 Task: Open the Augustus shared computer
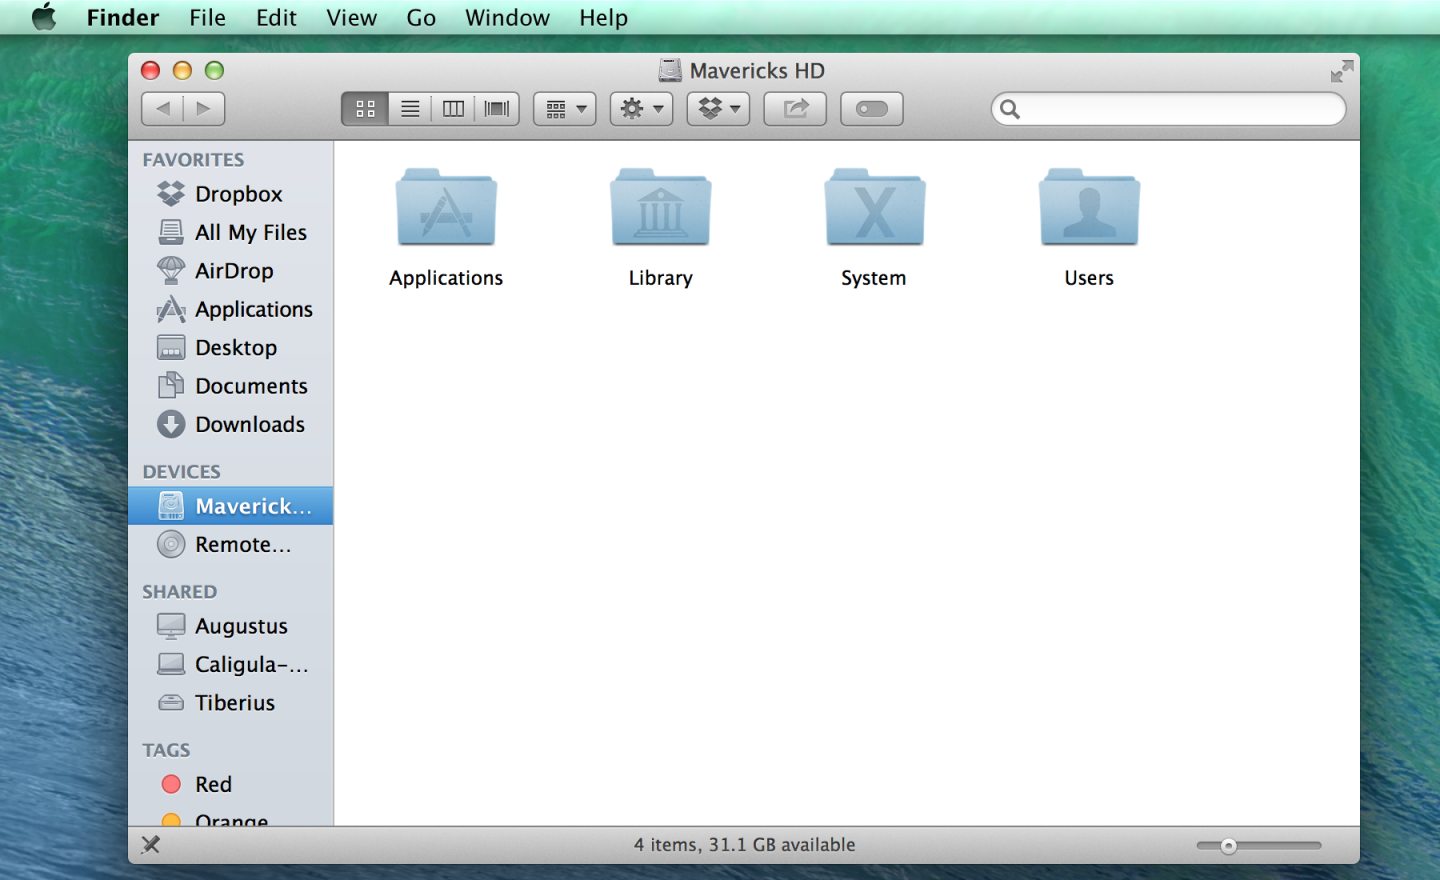pyautogui.click(x=241, y=625)
